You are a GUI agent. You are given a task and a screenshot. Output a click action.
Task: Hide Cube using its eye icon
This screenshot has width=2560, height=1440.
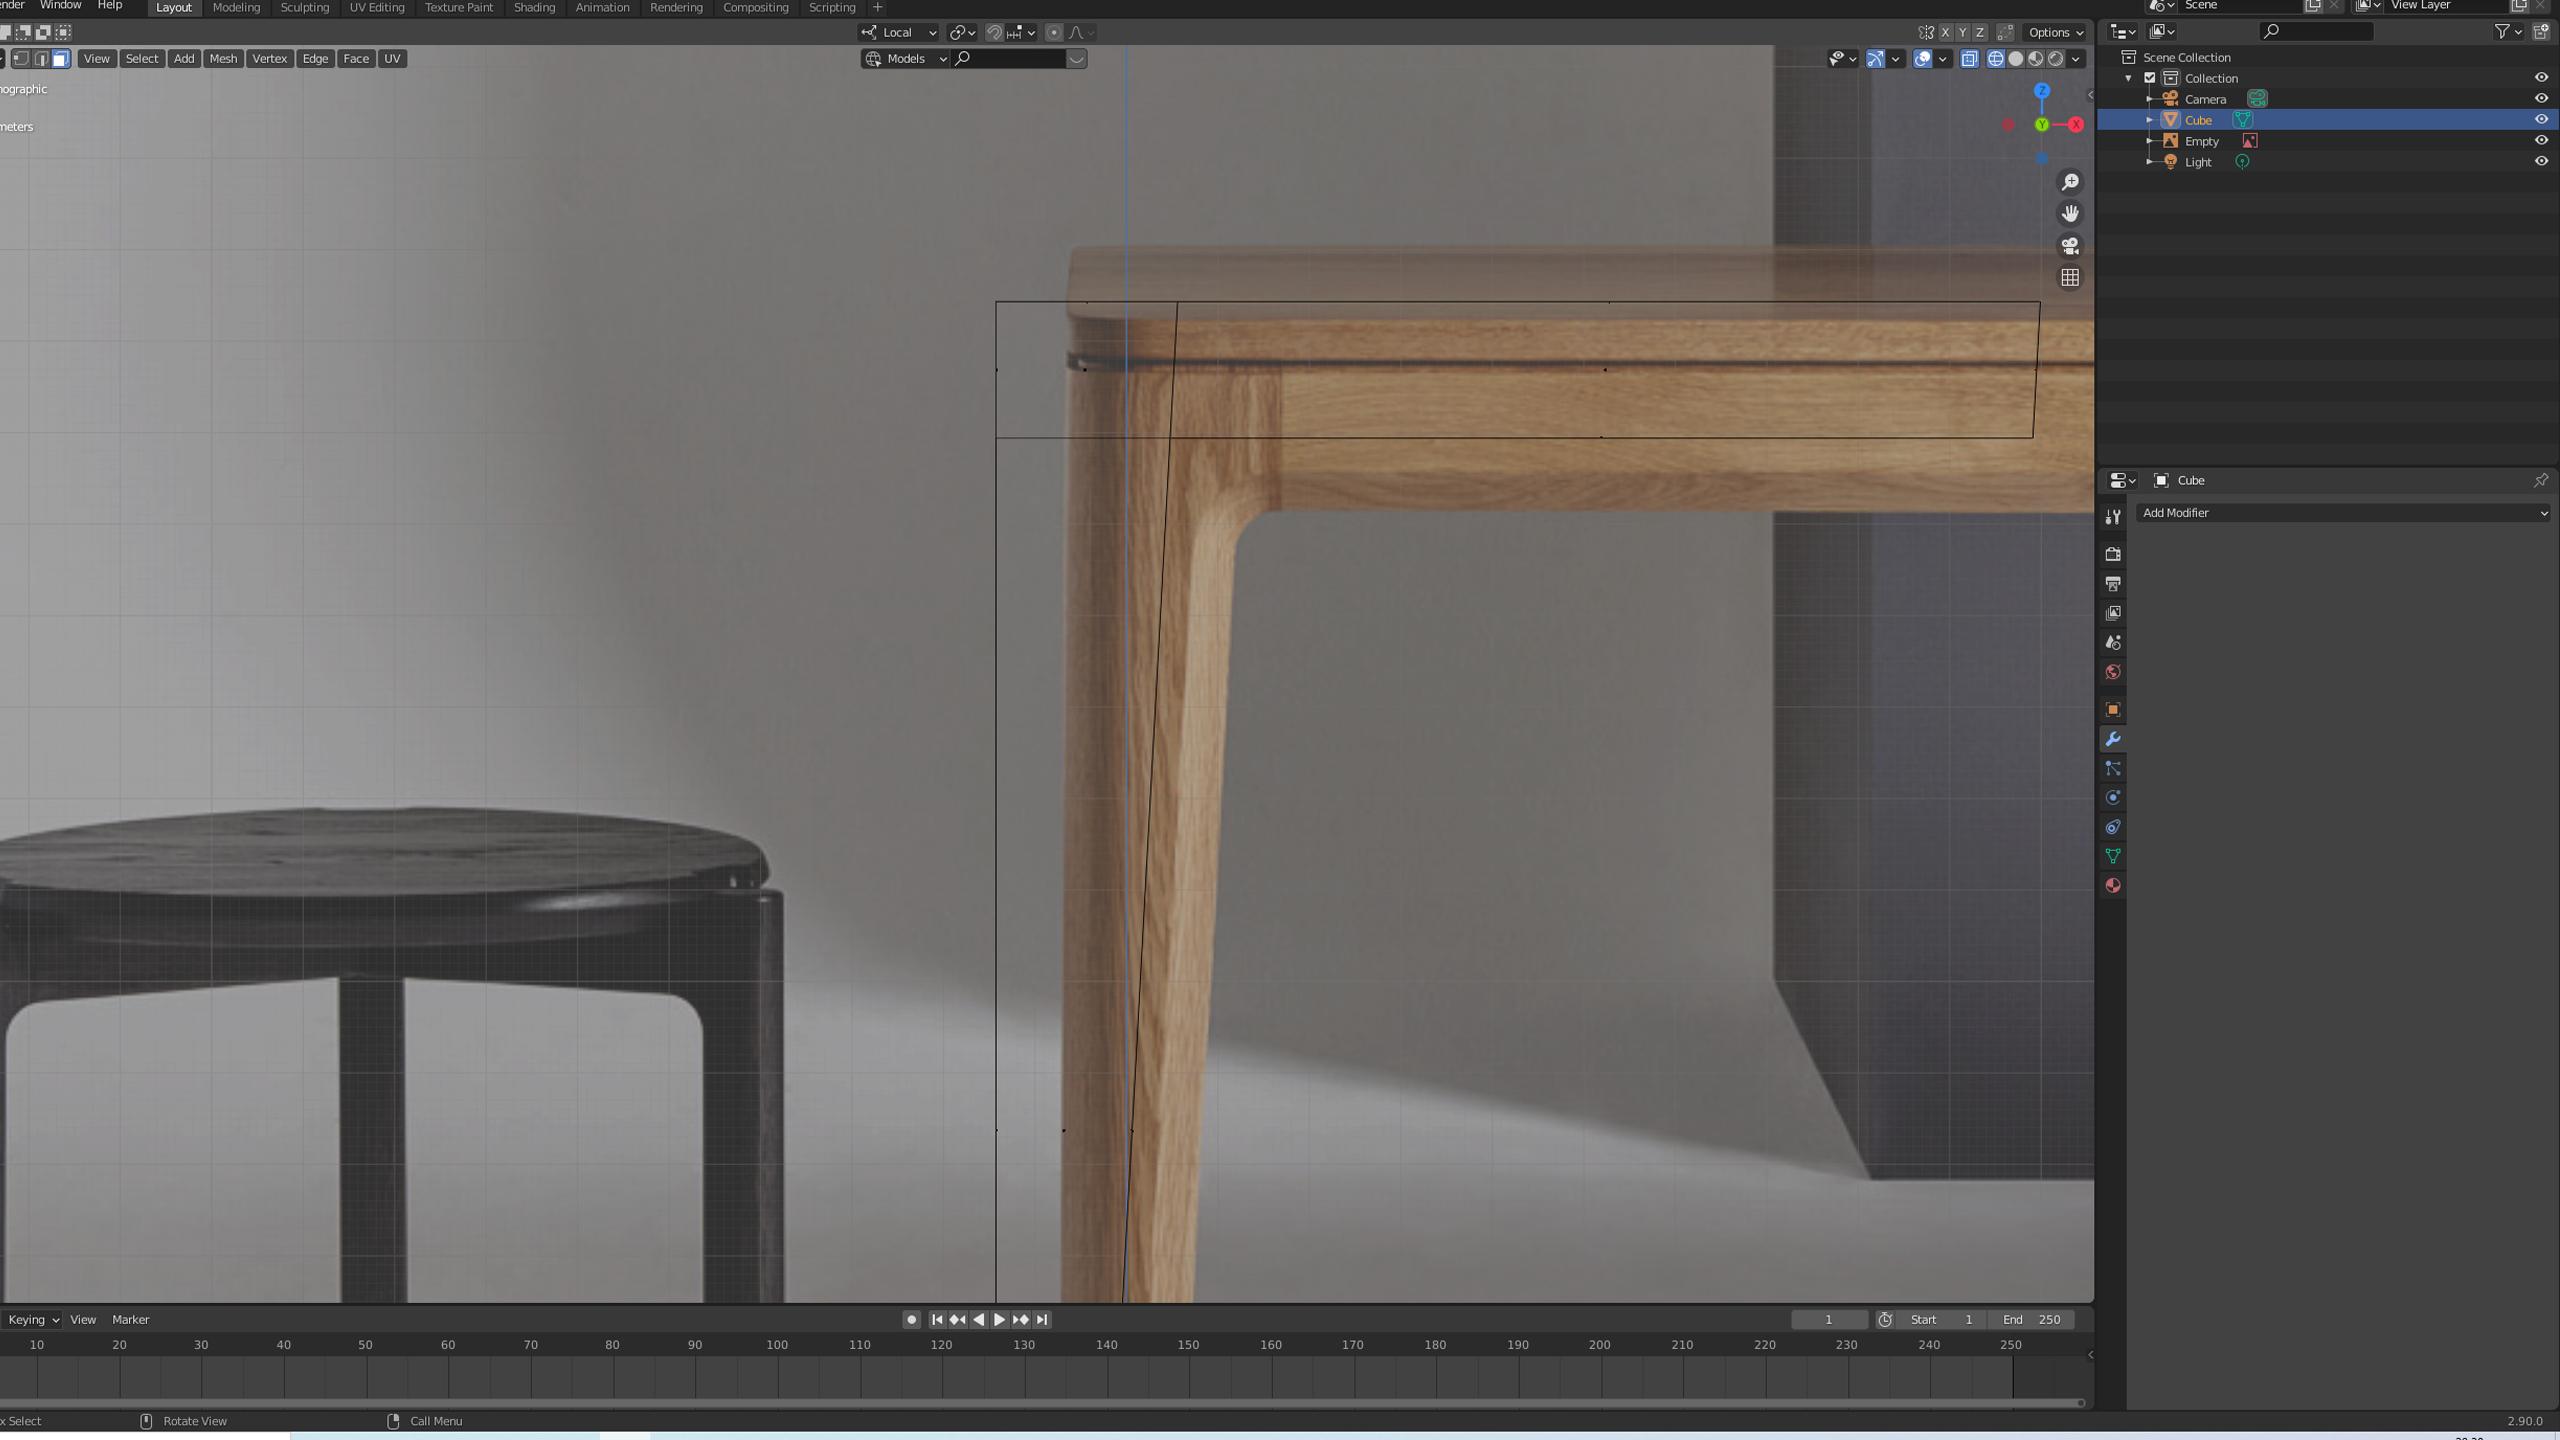pos(2541,120)
